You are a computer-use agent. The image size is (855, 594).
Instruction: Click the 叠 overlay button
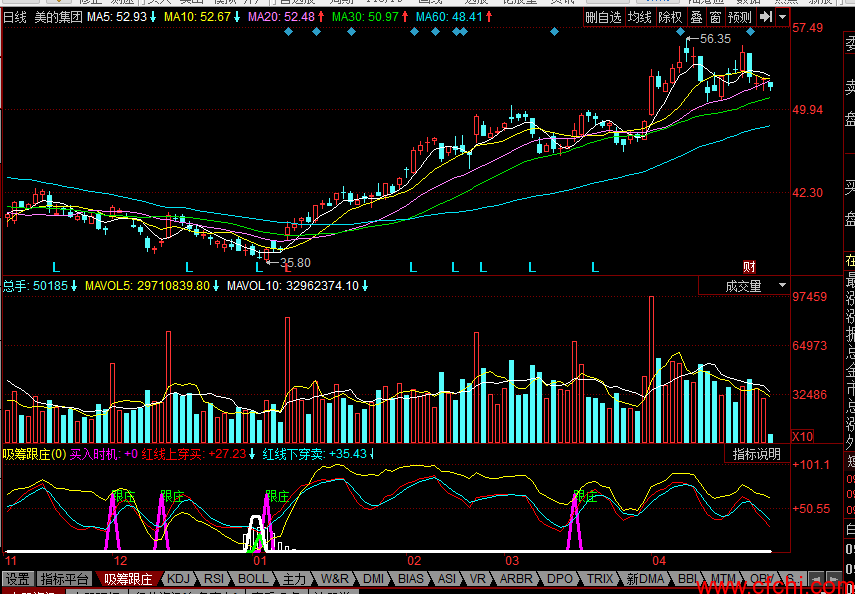tap(696, 17)
